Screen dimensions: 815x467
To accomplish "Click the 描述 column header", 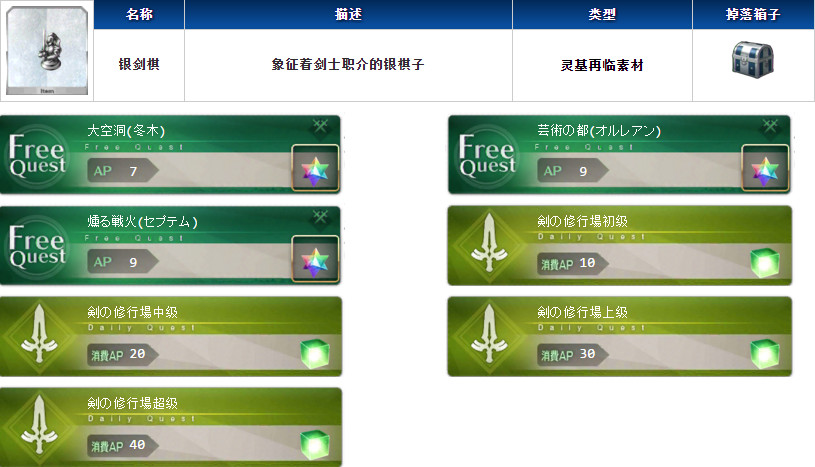I will click(348, 15).
